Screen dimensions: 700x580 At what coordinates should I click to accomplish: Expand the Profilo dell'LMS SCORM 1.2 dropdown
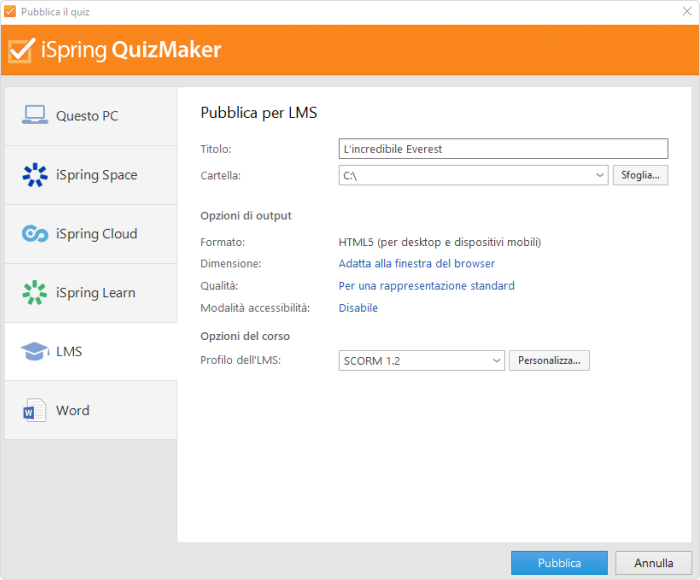click(497, 360)
